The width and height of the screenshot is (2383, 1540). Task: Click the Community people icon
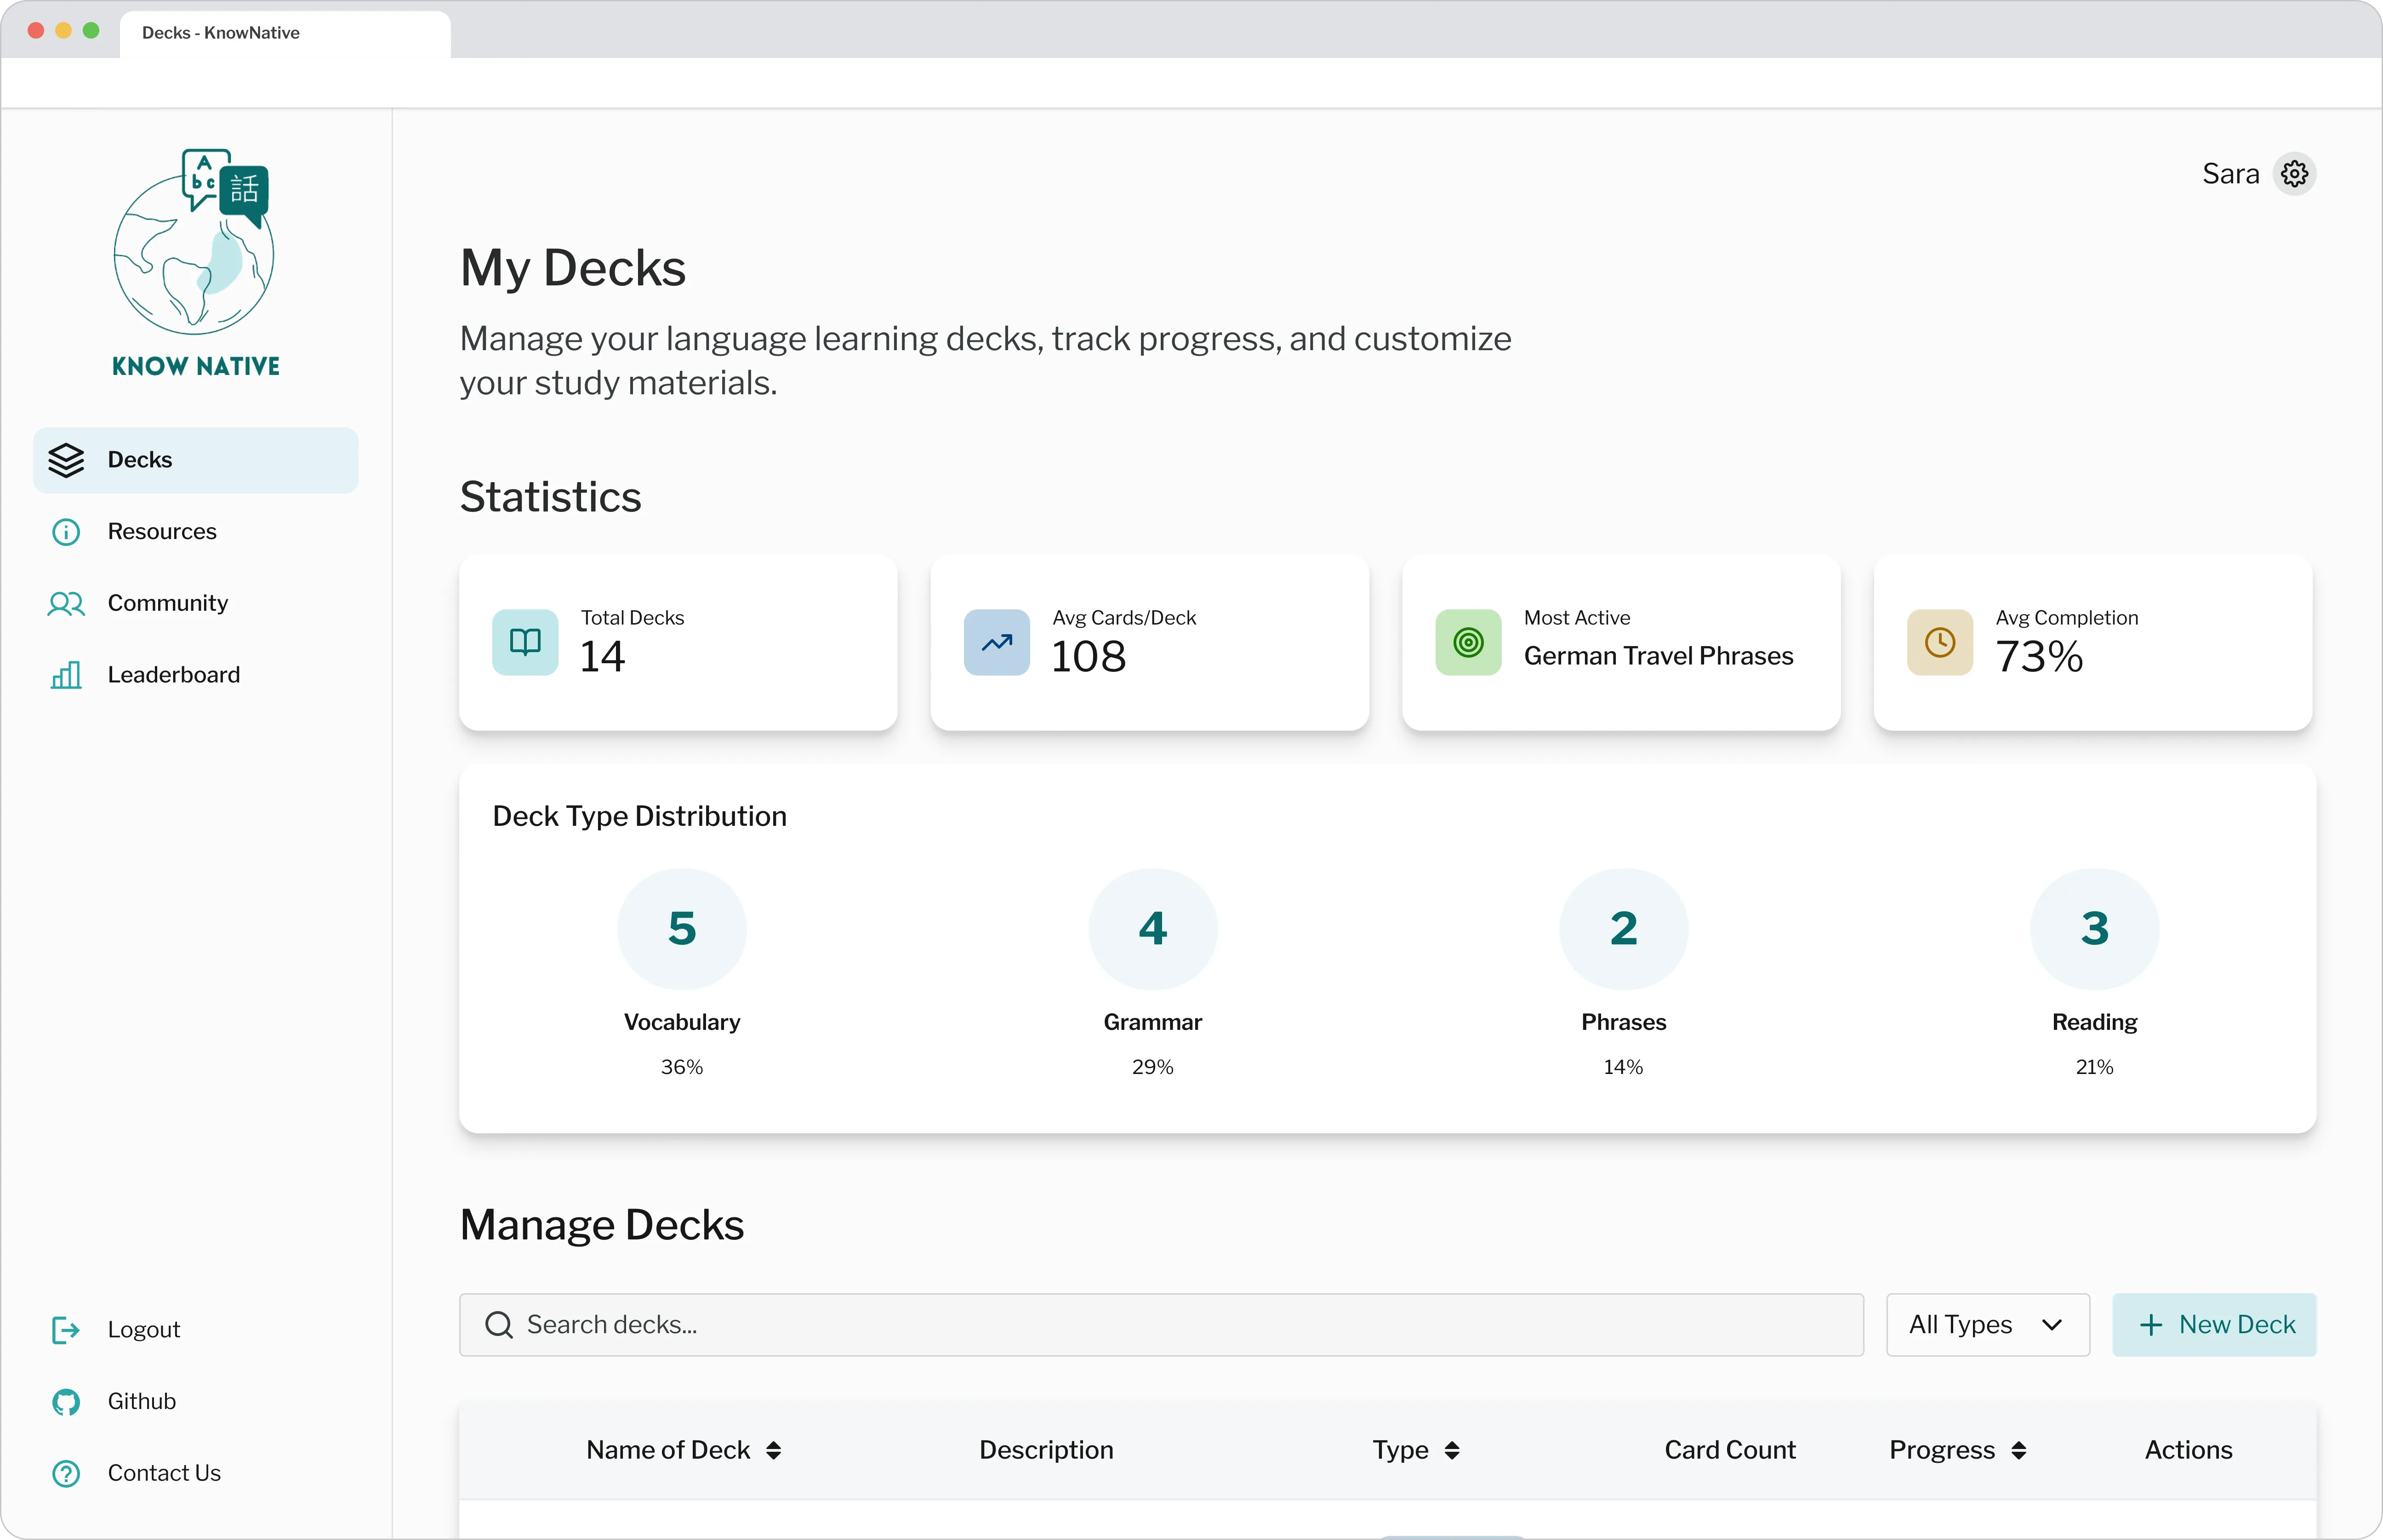point(66,603)
